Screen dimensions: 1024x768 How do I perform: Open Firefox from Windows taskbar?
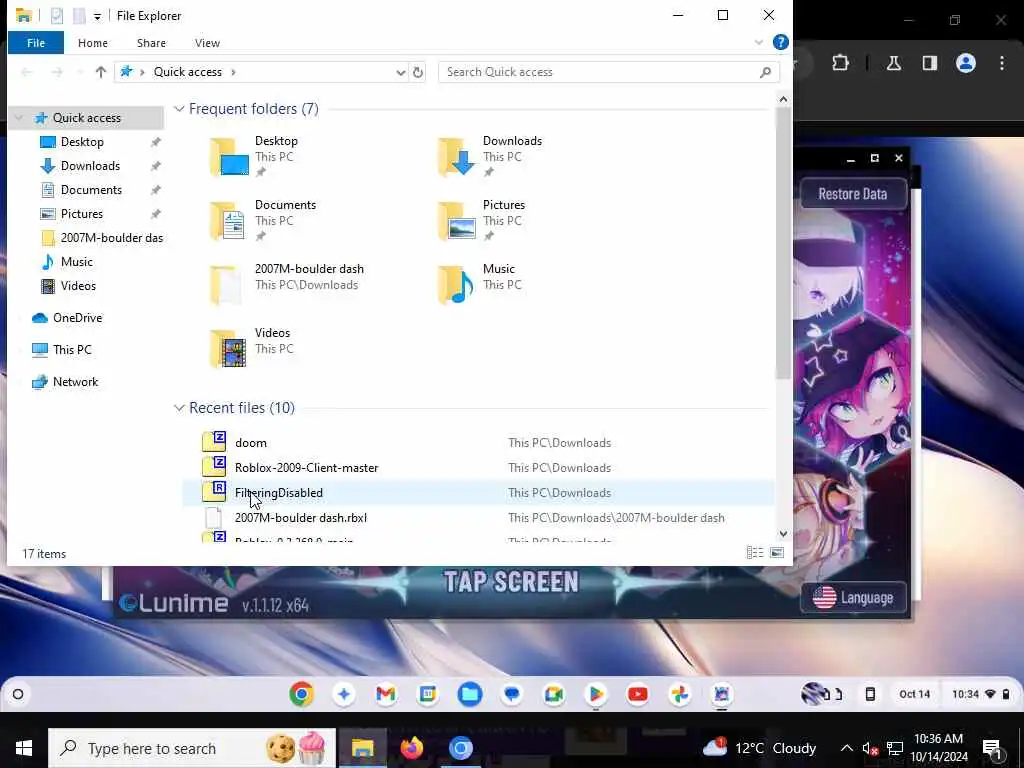[411, 748]
